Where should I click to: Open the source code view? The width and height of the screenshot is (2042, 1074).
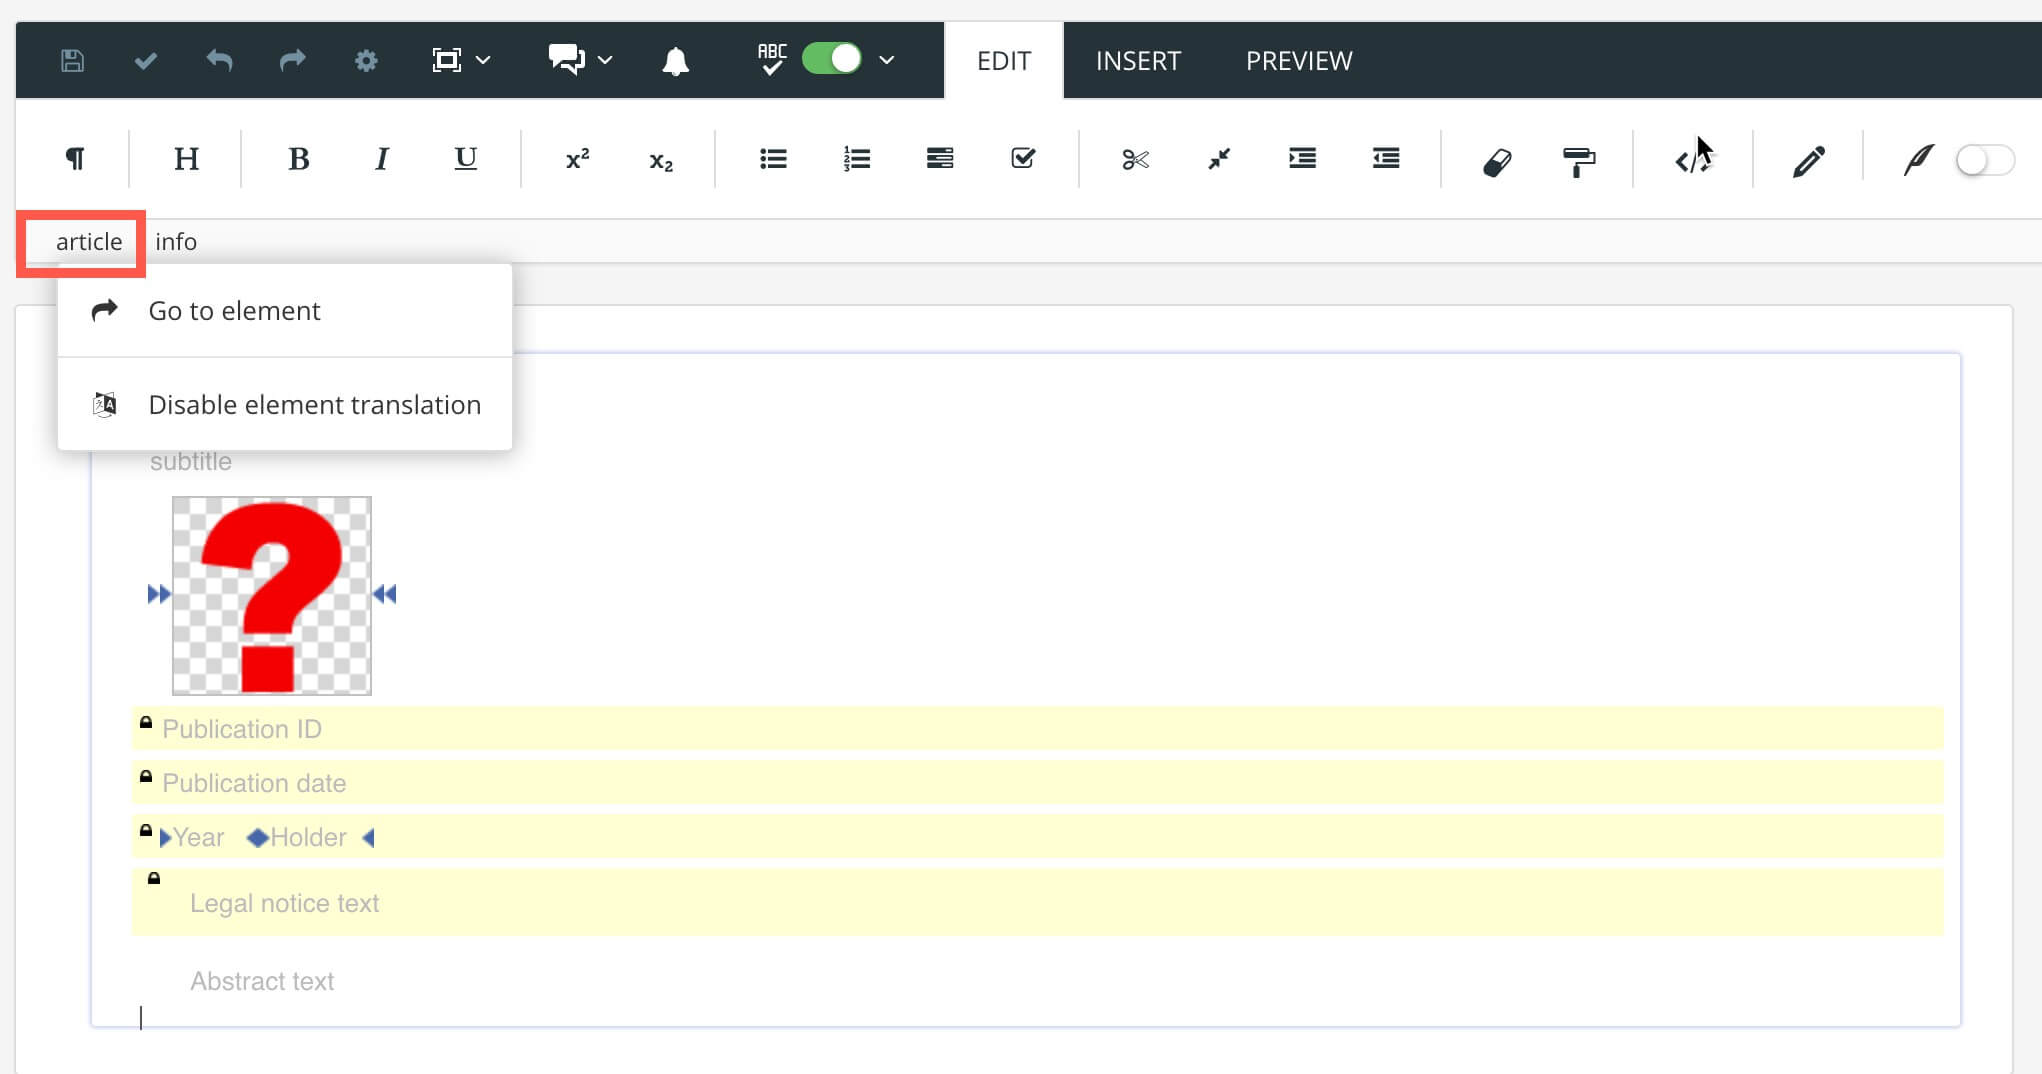click(x=1692, y=159)
